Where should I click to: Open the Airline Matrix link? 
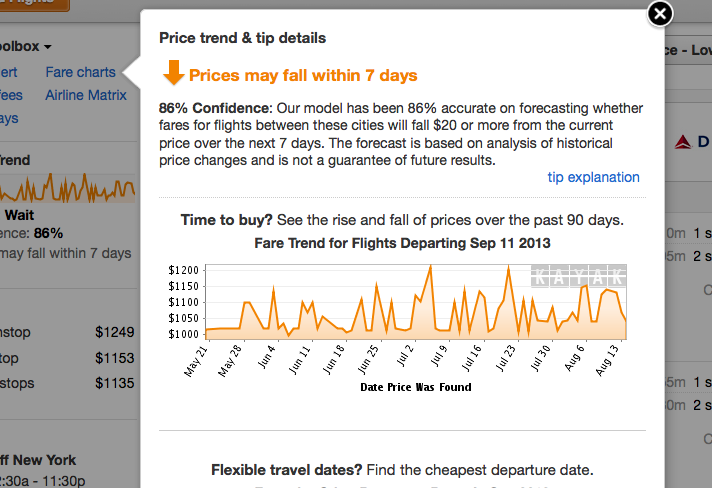coord(86,95)
